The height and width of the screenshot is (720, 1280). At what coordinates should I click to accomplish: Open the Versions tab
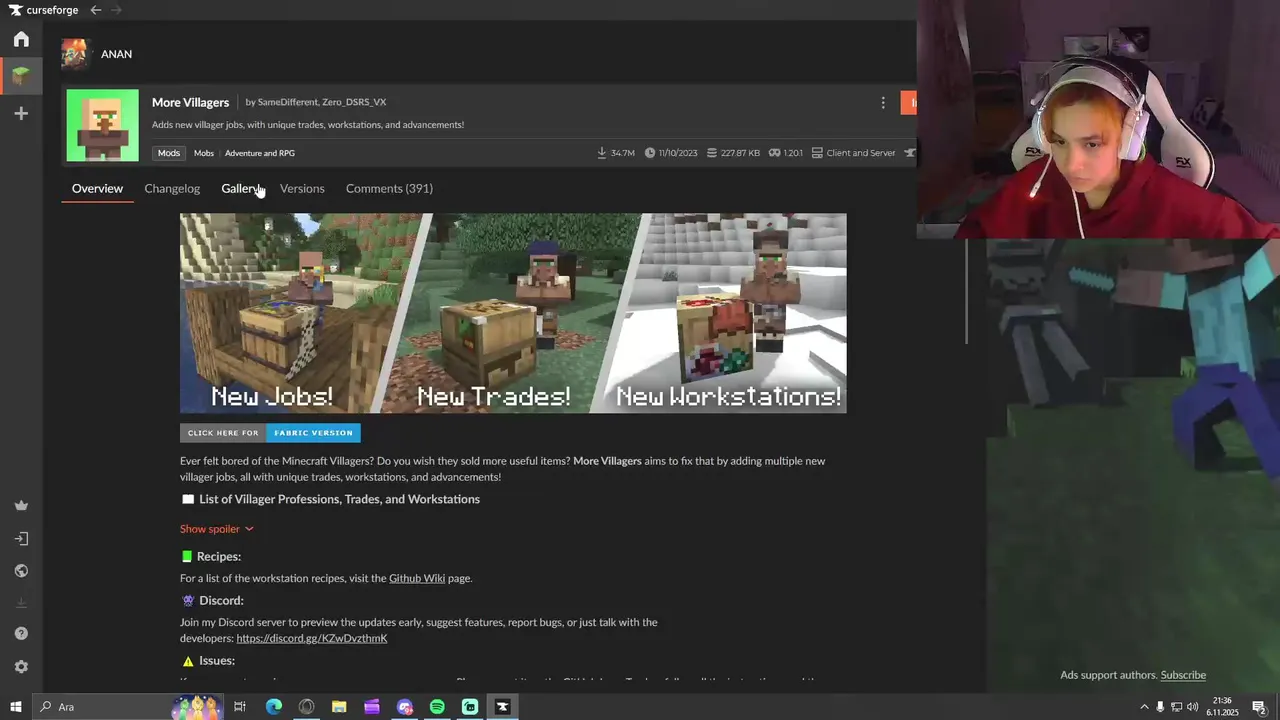coord(302,188)
